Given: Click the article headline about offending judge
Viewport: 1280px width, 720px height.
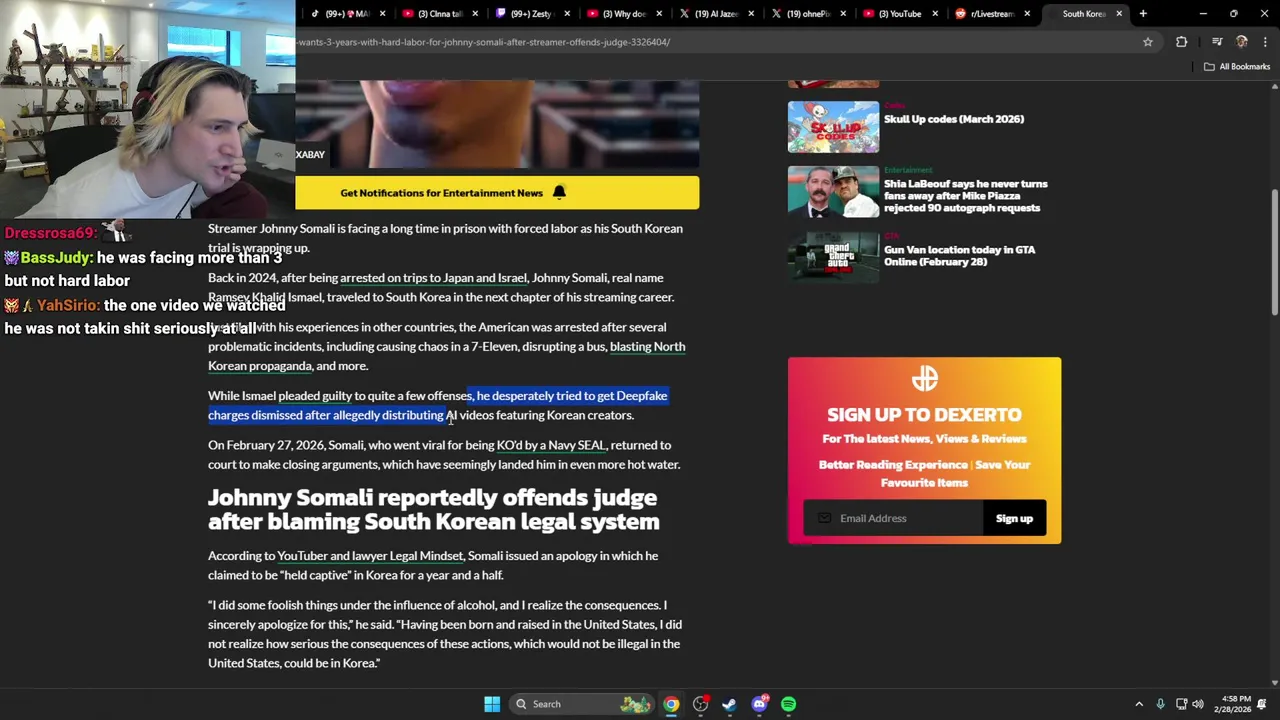Looking at the screenshot, I should point(433,510).
